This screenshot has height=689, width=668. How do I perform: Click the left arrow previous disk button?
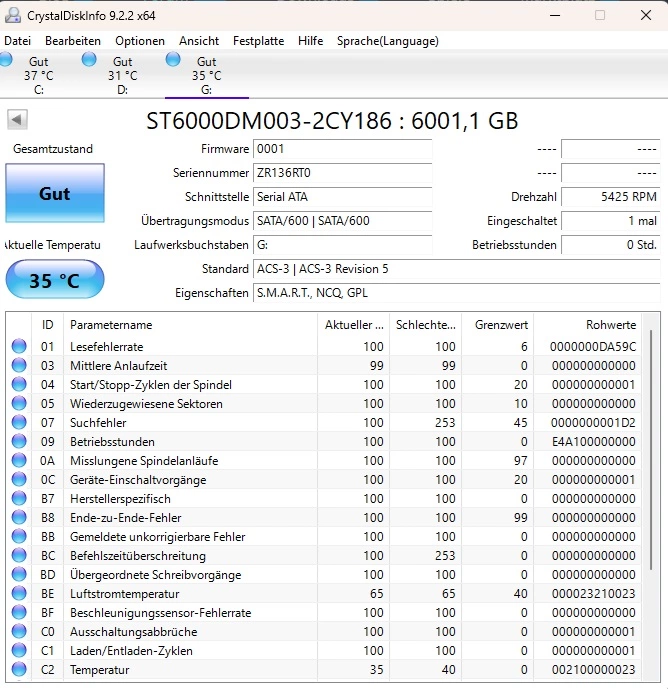17,120
